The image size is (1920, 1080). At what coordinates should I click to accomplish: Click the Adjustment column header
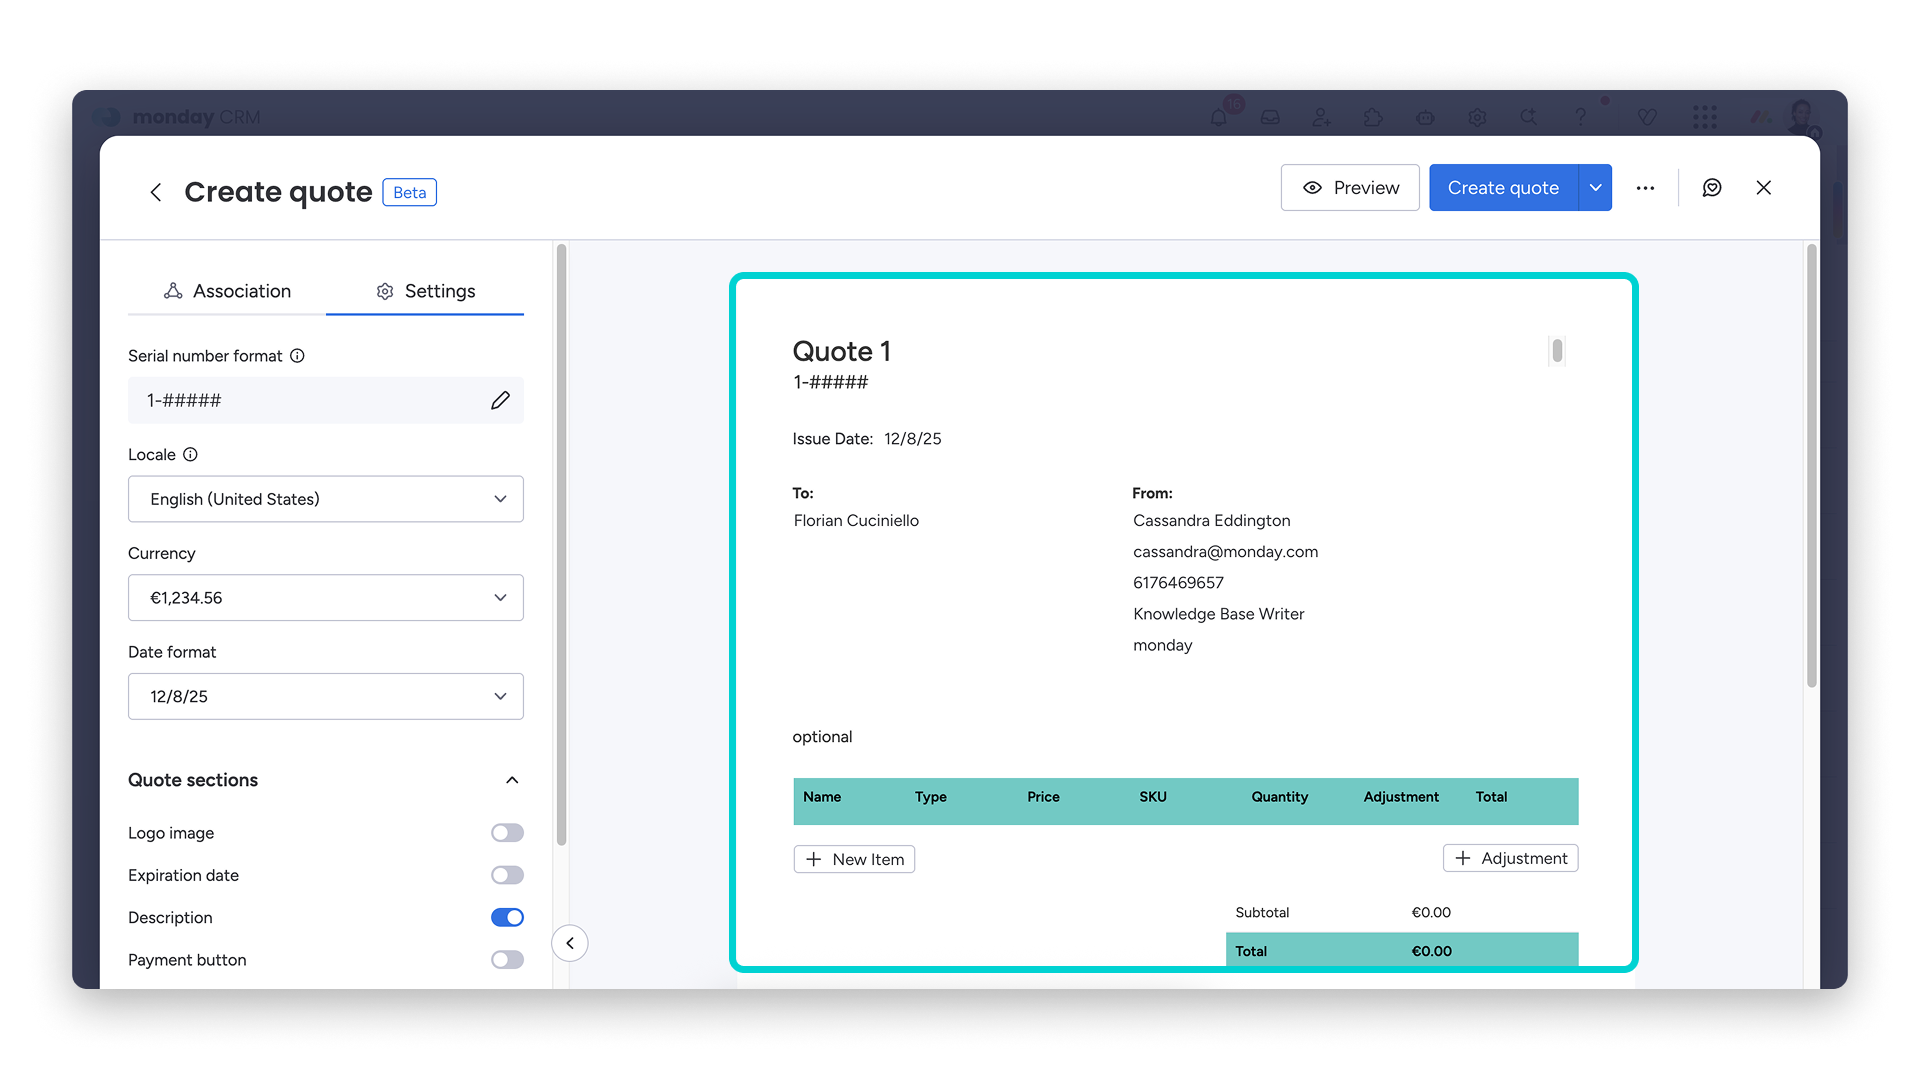point(1401,797)
